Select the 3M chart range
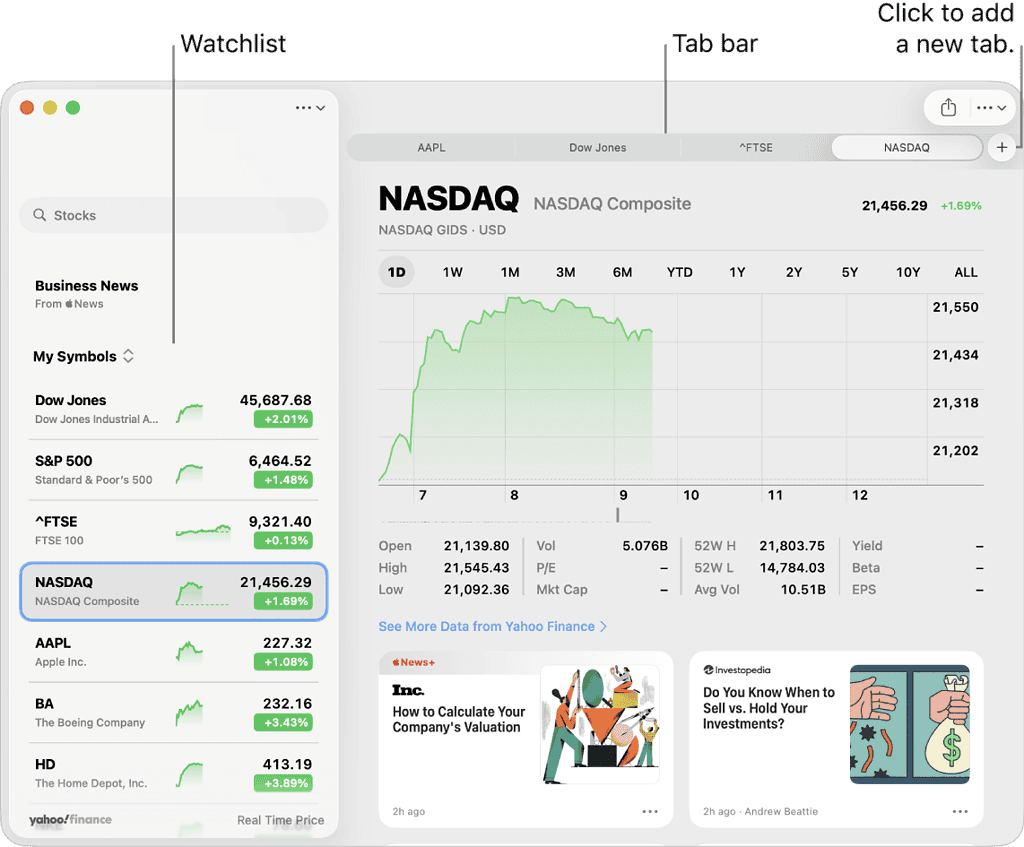Viewport: 1024px width, 847px height. pyautogui.click(x=566, y=272)
